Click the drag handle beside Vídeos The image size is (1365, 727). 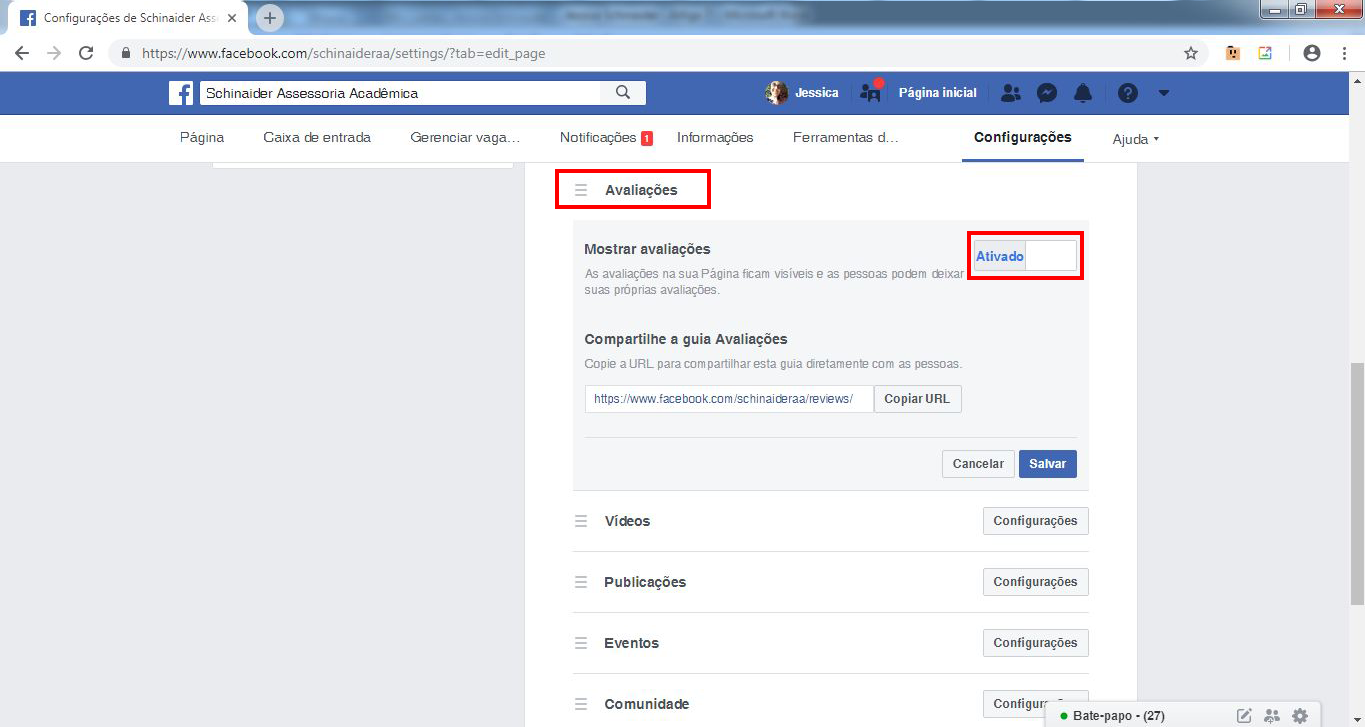click(581, 521)
